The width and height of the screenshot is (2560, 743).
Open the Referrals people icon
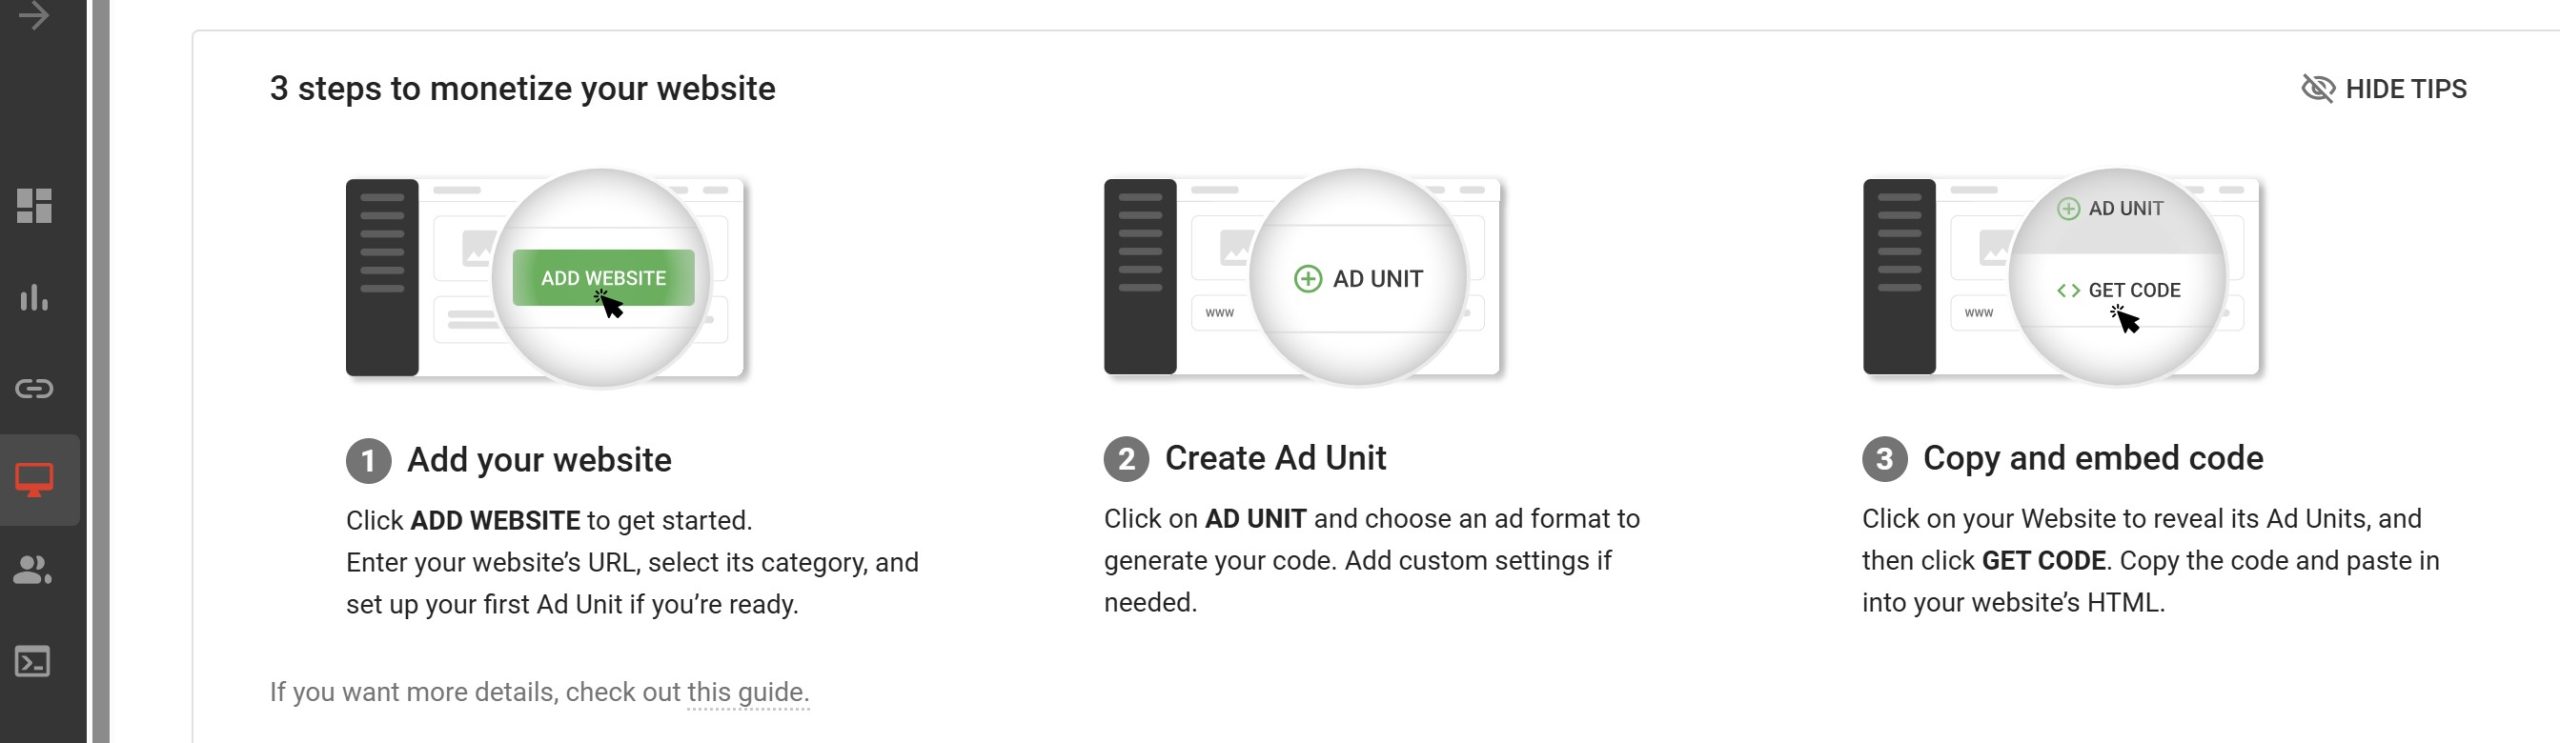tap(34, 570)
